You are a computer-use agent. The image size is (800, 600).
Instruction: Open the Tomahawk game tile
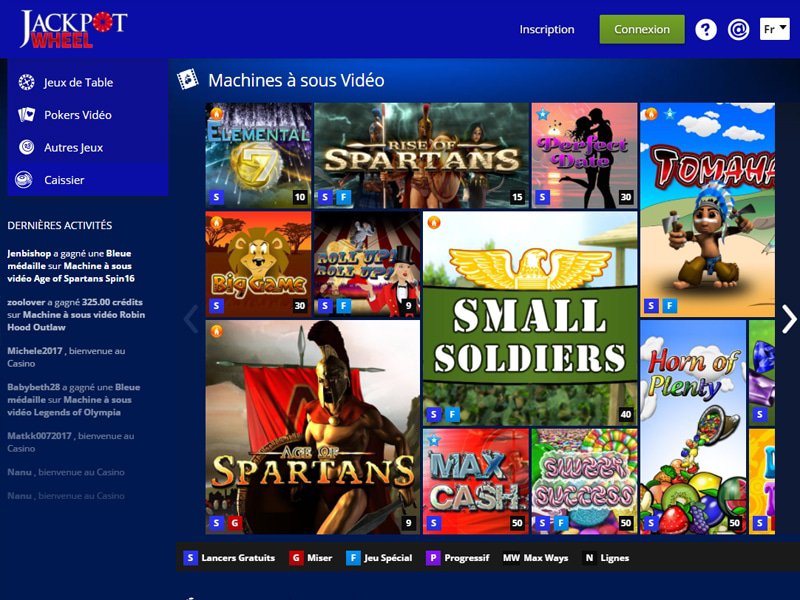707,210
